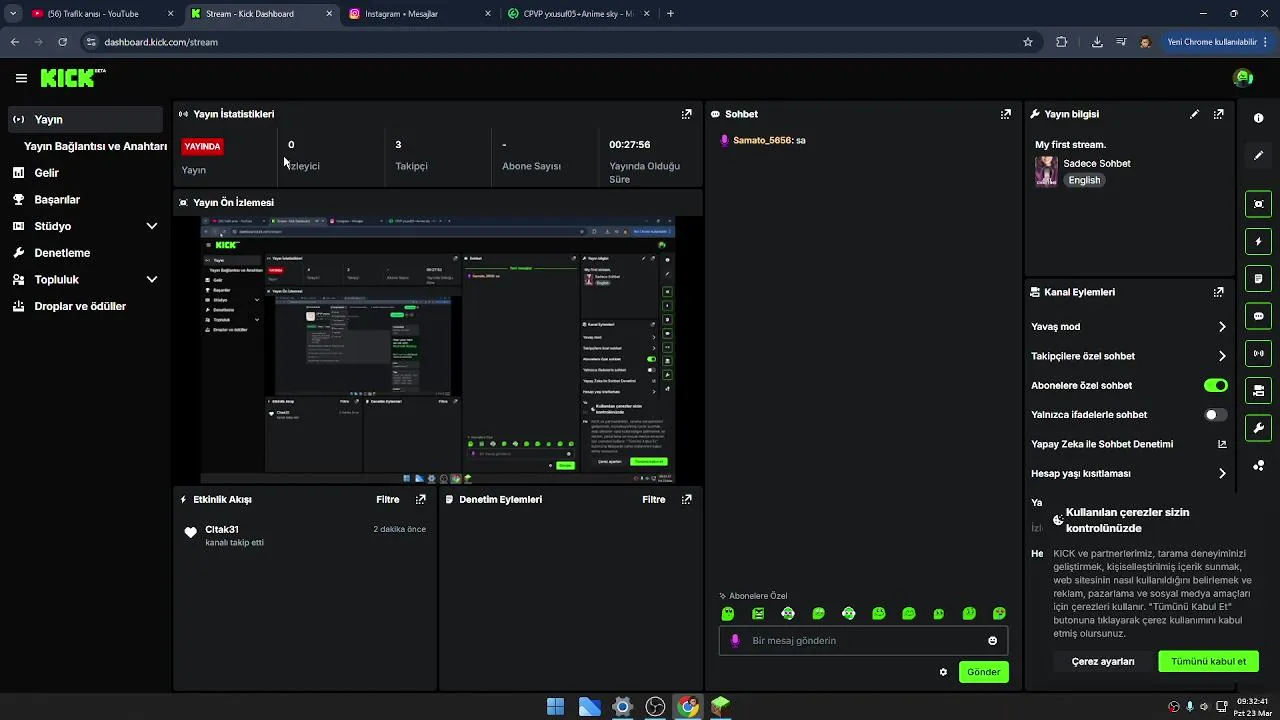Turn off Abonelere özel sohbet toggle
Image resolution: width=1280 pixels, height=720 pixels.
coord(1216,385)
